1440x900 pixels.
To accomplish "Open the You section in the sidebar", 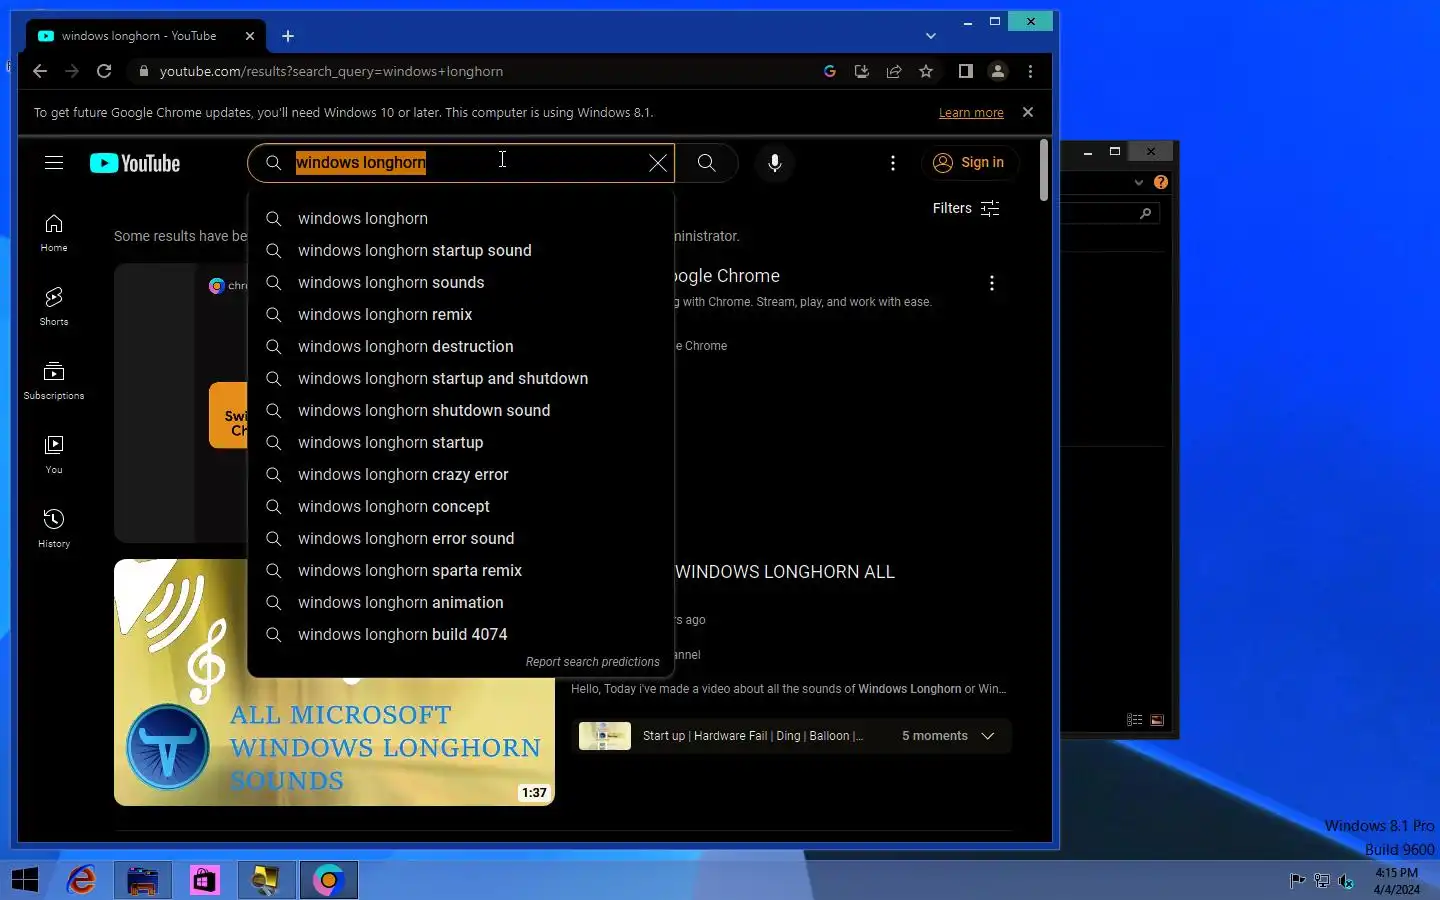I will tap(54, 455).
